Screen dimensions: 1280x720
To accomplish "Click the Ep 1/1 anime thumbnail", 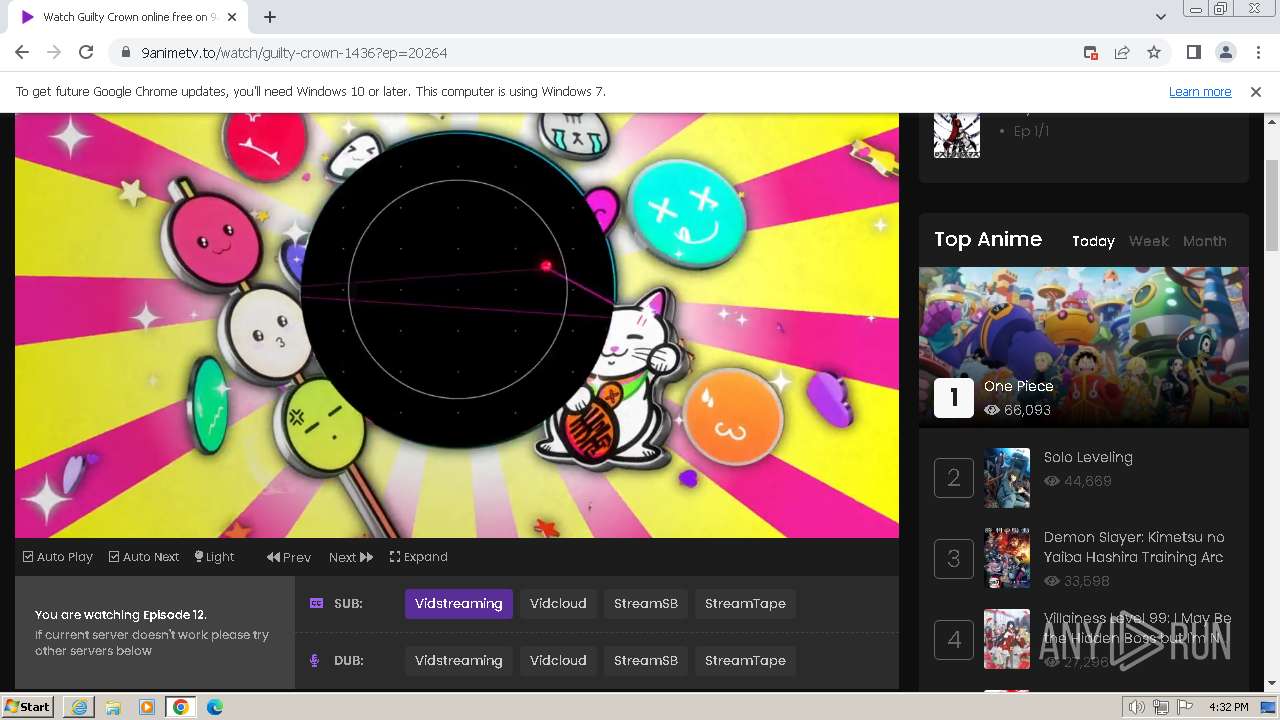I will click(957, 135).
